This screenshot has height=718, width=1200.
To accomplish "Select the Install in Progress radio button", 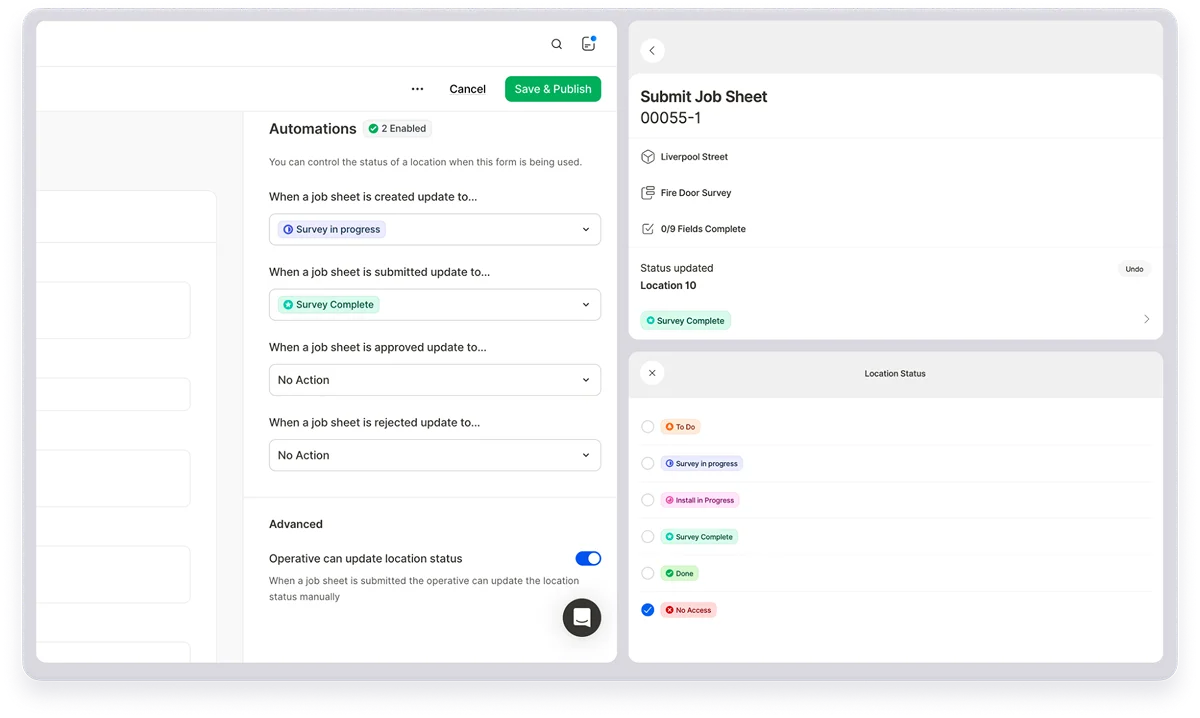I will 648,500.
